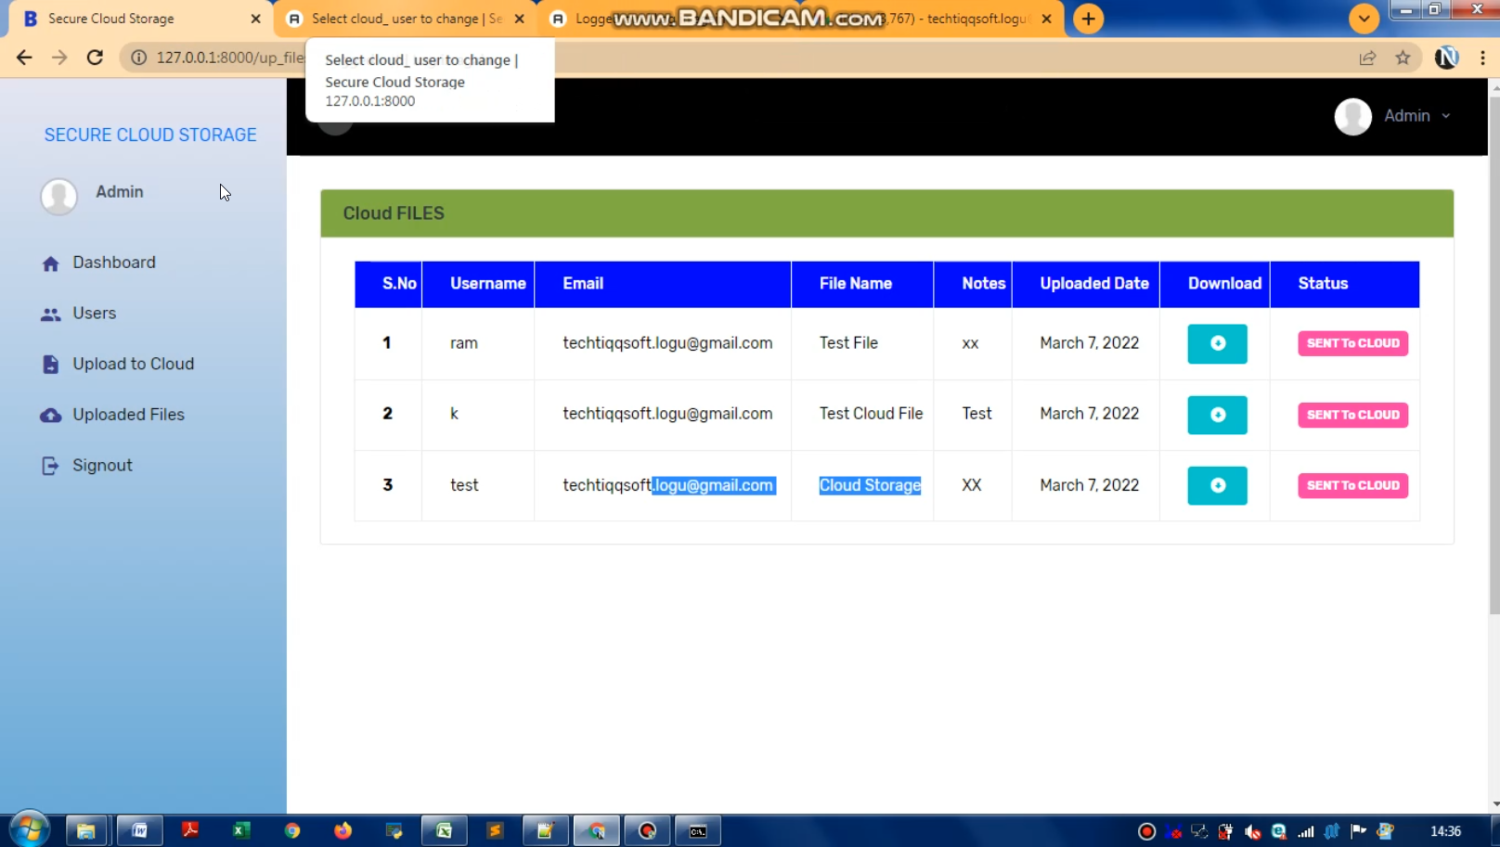Download the Test File from ram's row
1500x847 pixels.
click(1217, 343)
